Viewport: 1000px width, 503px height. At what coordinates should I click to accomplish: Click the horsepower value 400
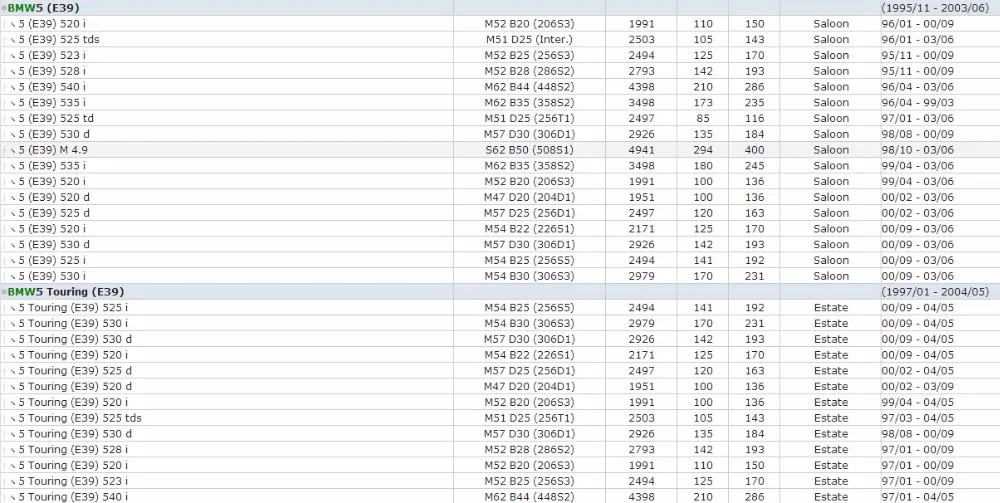coord(754,150)
